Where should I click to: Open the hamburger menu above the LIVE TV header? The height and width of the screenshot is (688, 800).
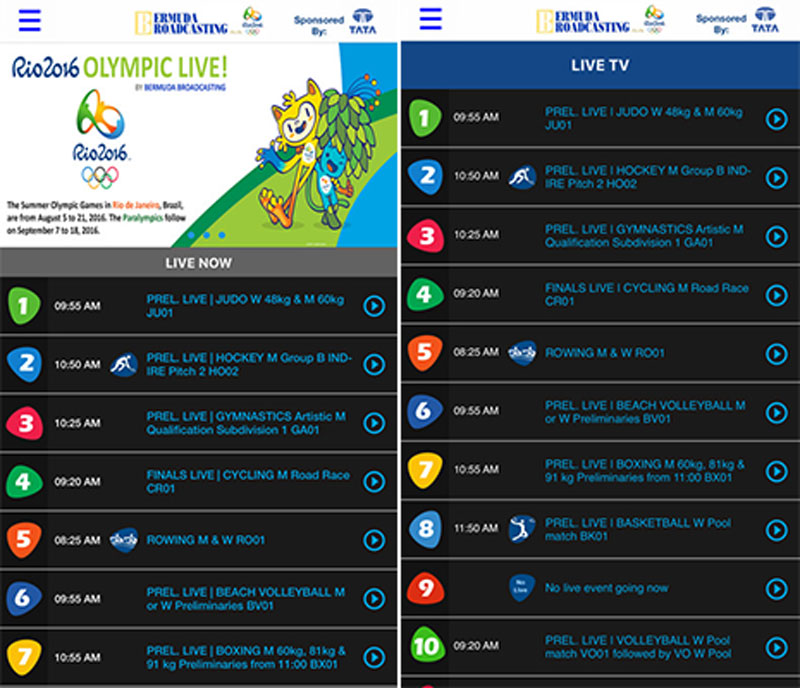click(x=431, y=19)
